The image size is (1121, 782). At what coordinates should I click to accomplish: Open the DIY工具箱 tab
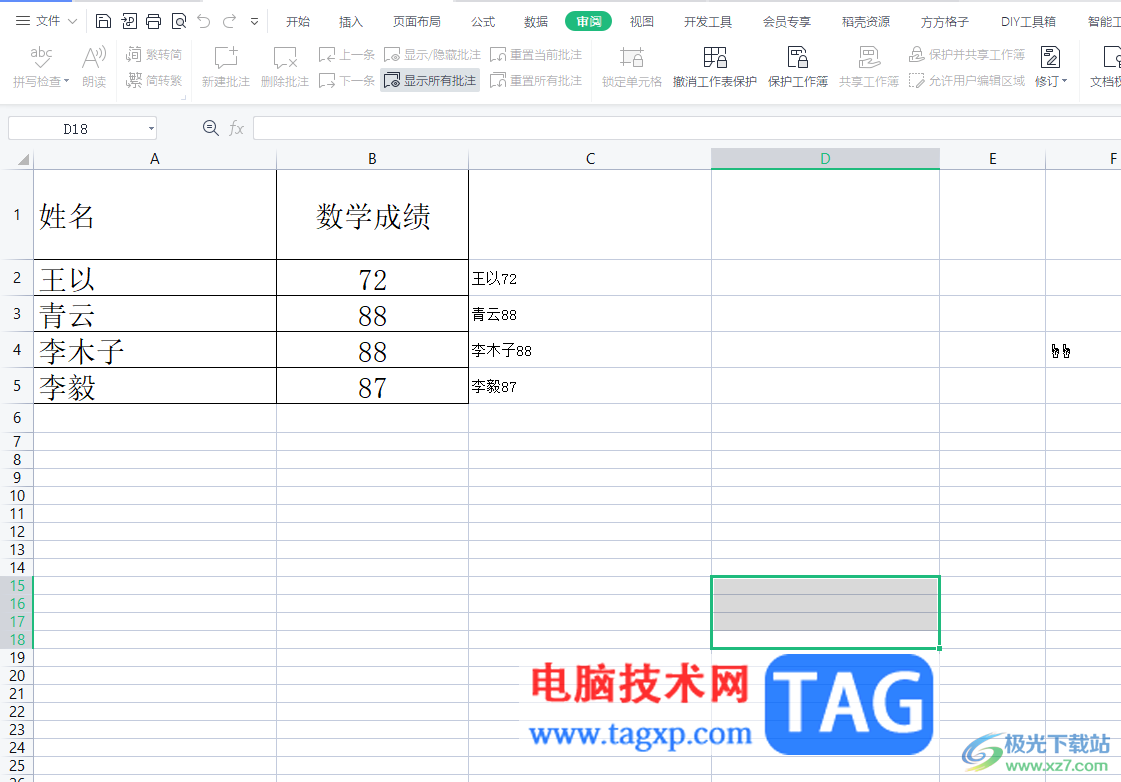tap(1028, 21)
